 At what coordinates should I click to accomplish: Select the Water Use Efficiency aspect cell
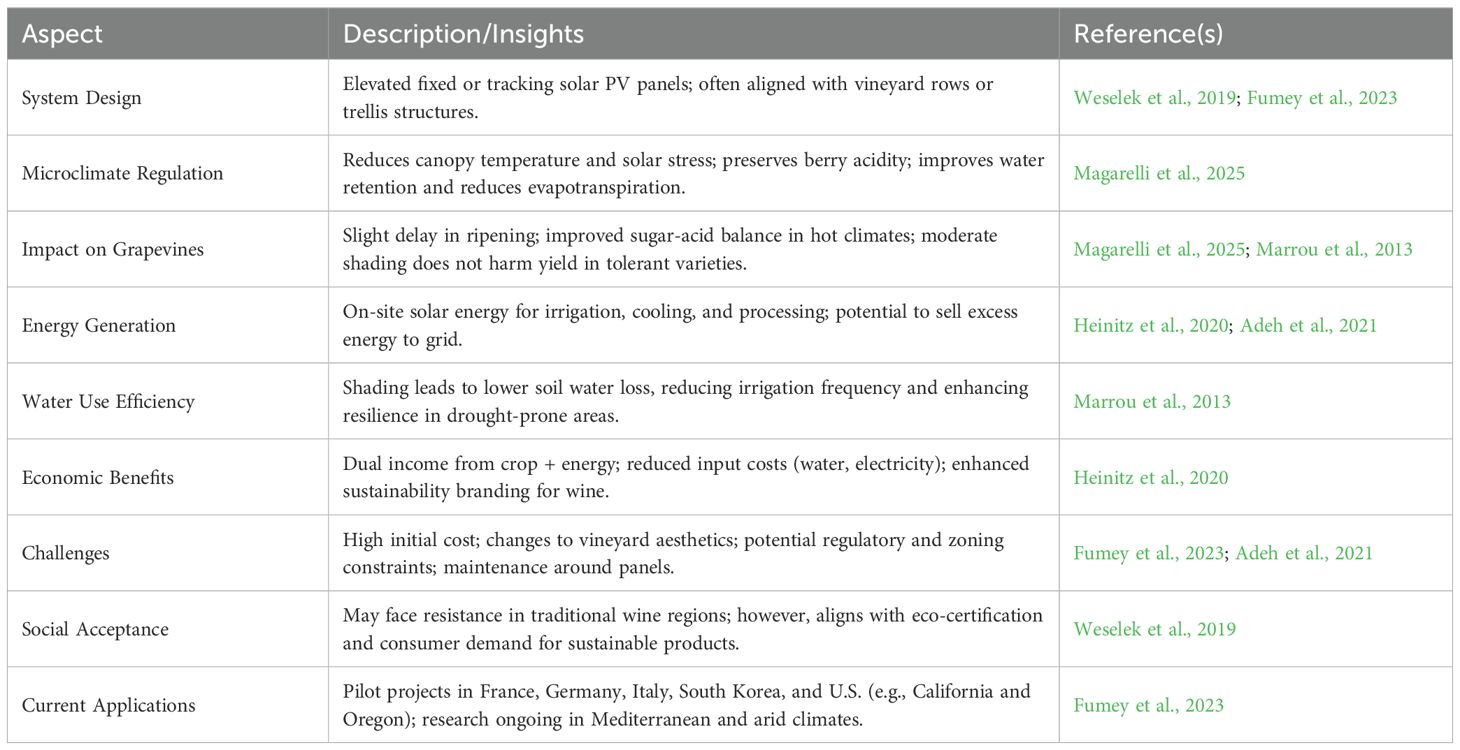click(108, 401)
